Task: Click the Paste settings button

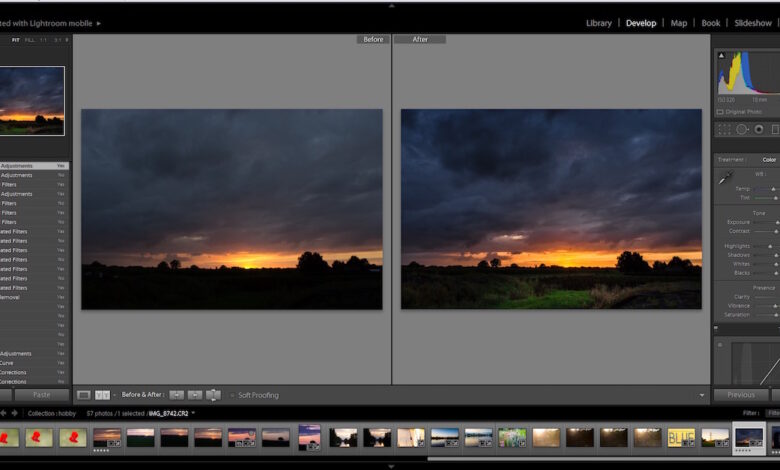Action: click(x=41, y=395)
